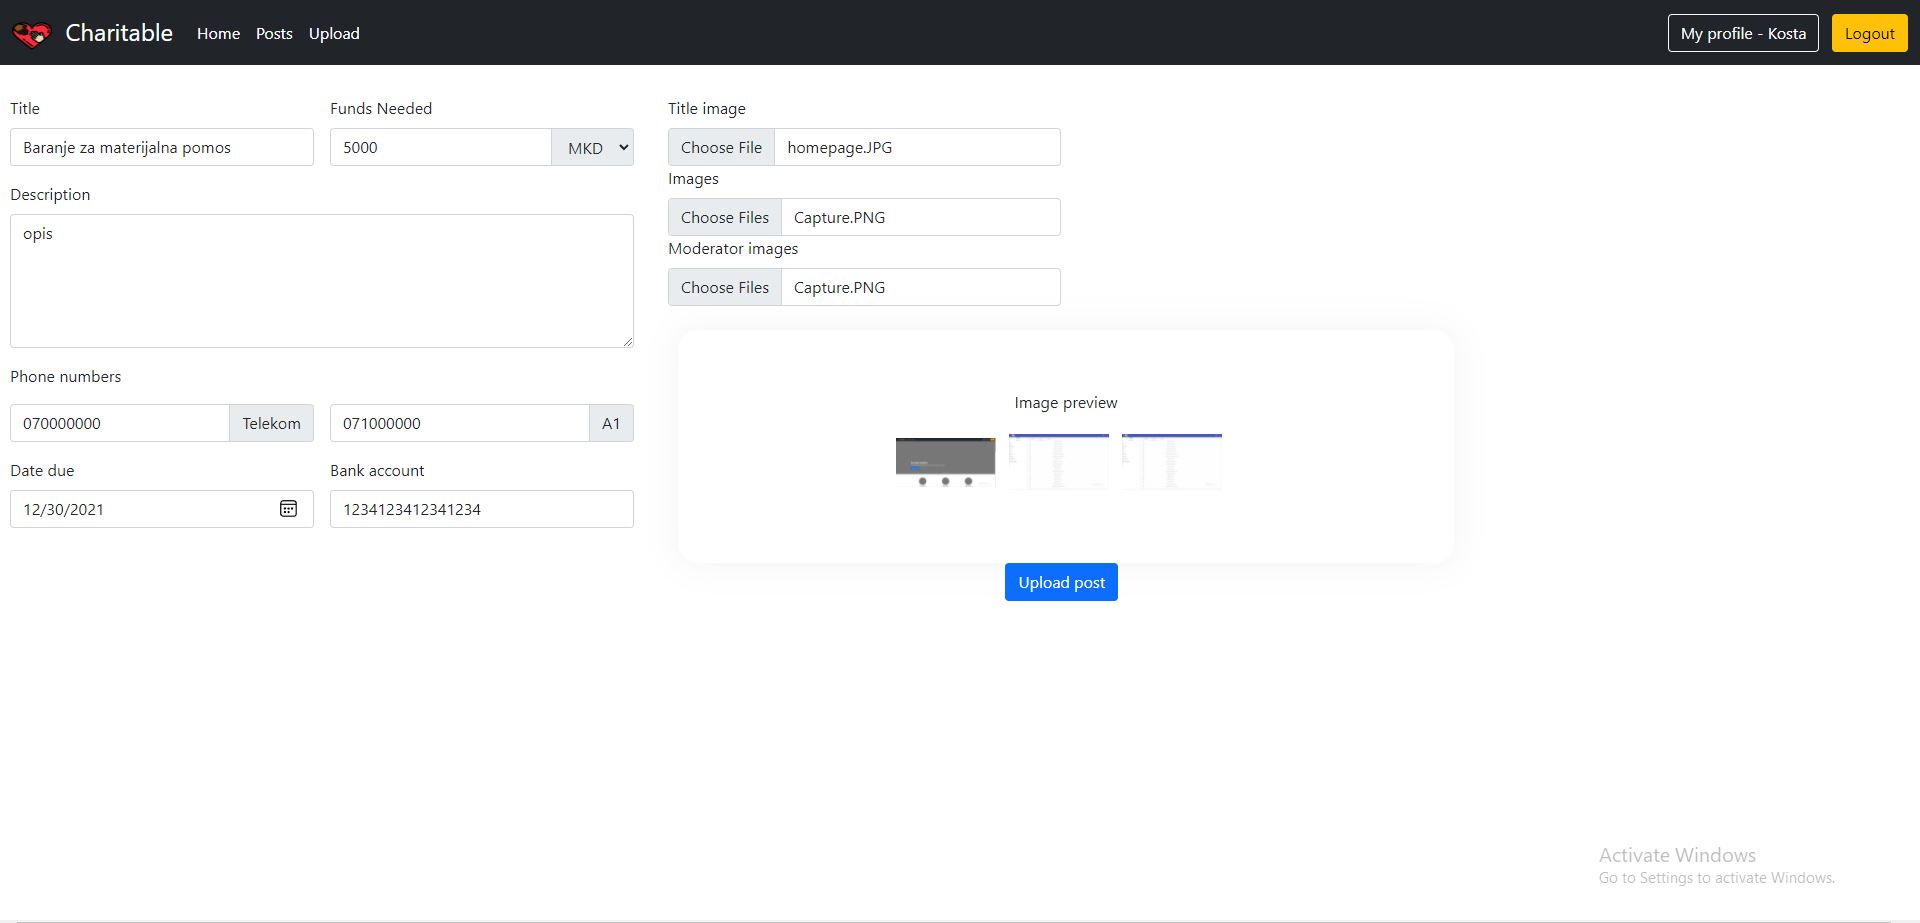This screenshot has height=923, width=1920.
Task: Expand the MKD currency dropdown
Action: pos(593,148)
